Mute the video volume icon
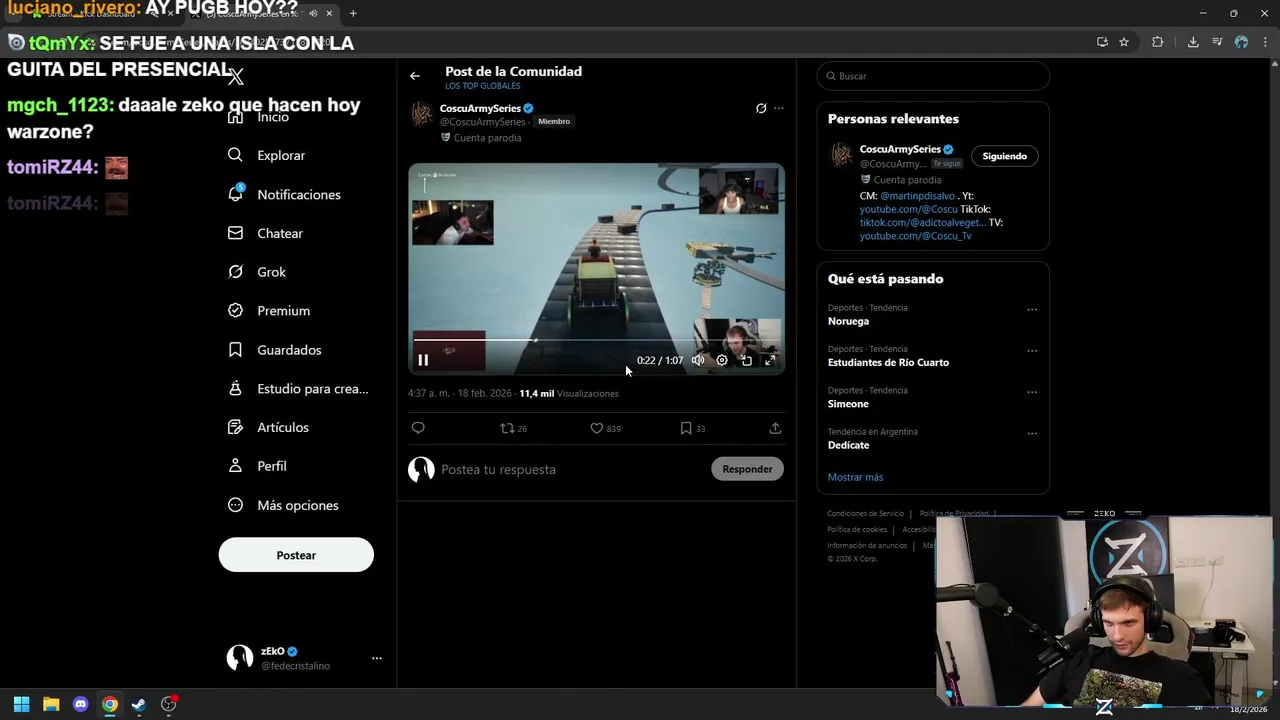1280x720 pixels. [698, 360]
